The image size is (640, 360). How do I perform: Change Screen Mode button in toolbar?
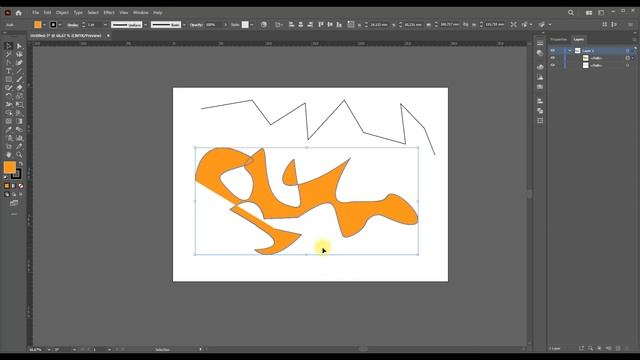14,203
